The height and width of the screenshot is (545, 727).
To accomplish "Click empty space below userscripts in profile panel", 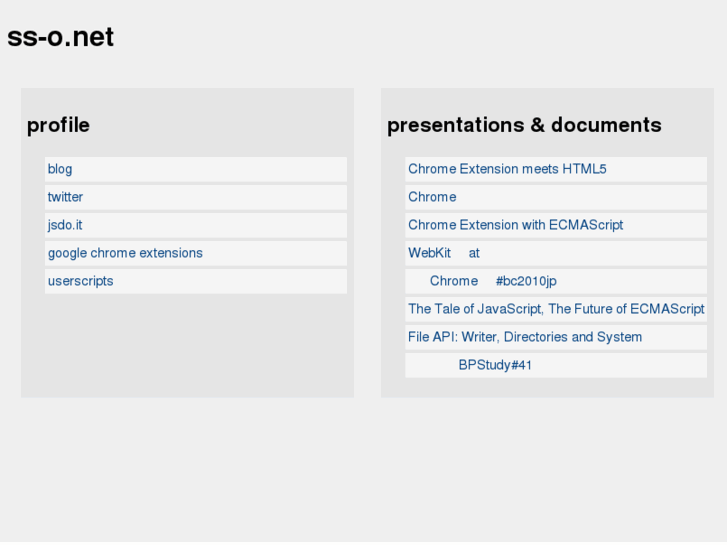I will pos(187,345).
